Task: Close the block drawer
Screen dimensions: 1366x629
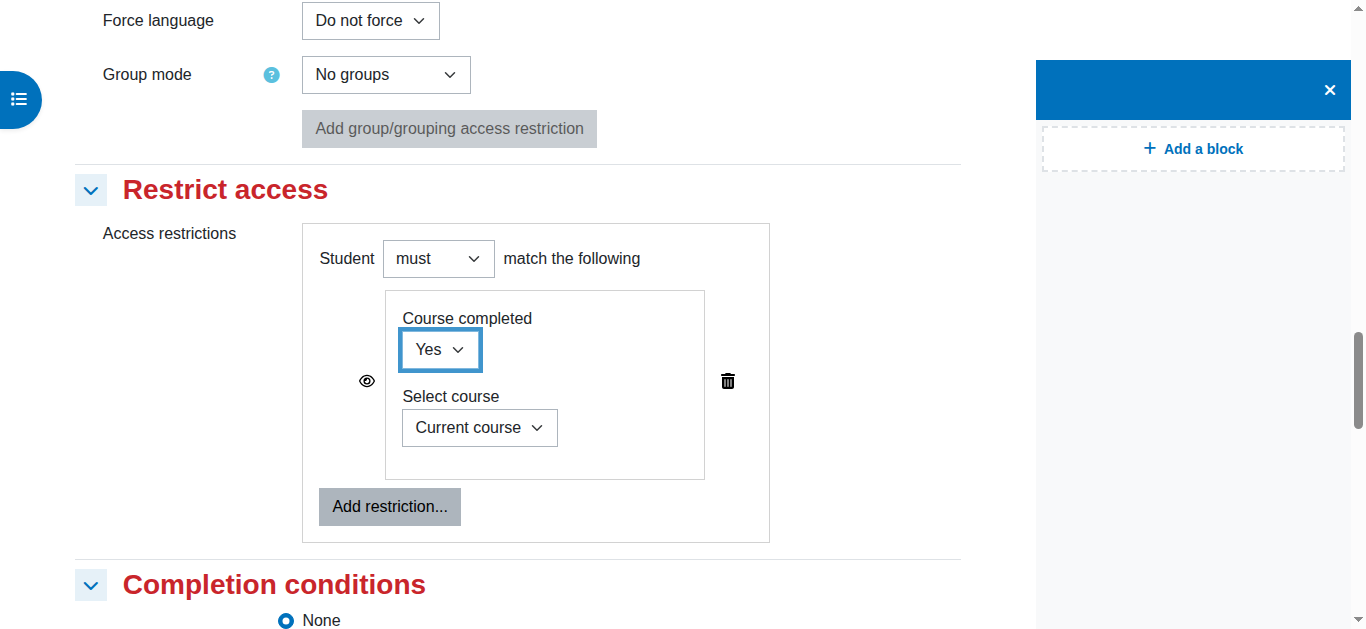Action: [1330, 90]
